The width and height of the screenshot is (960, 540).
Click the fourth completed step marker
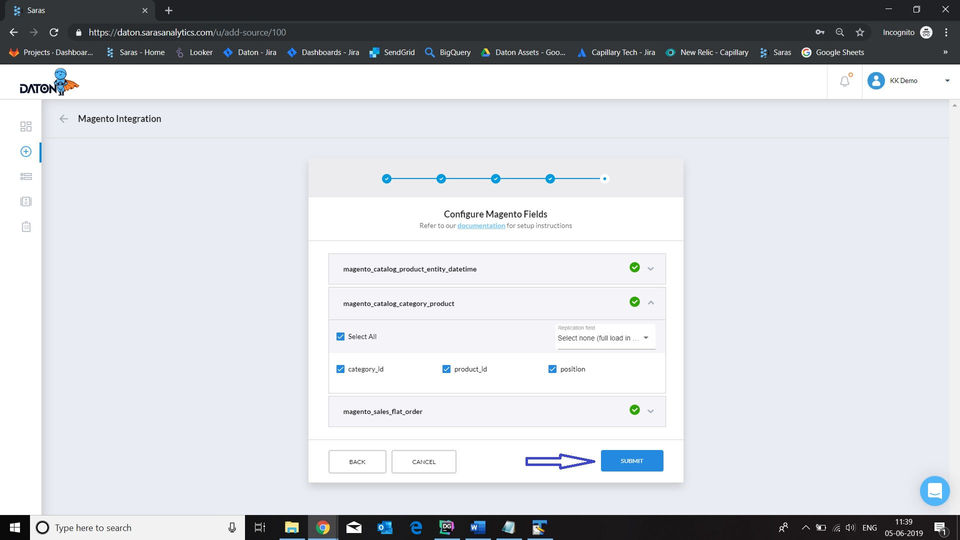[550, 179]
